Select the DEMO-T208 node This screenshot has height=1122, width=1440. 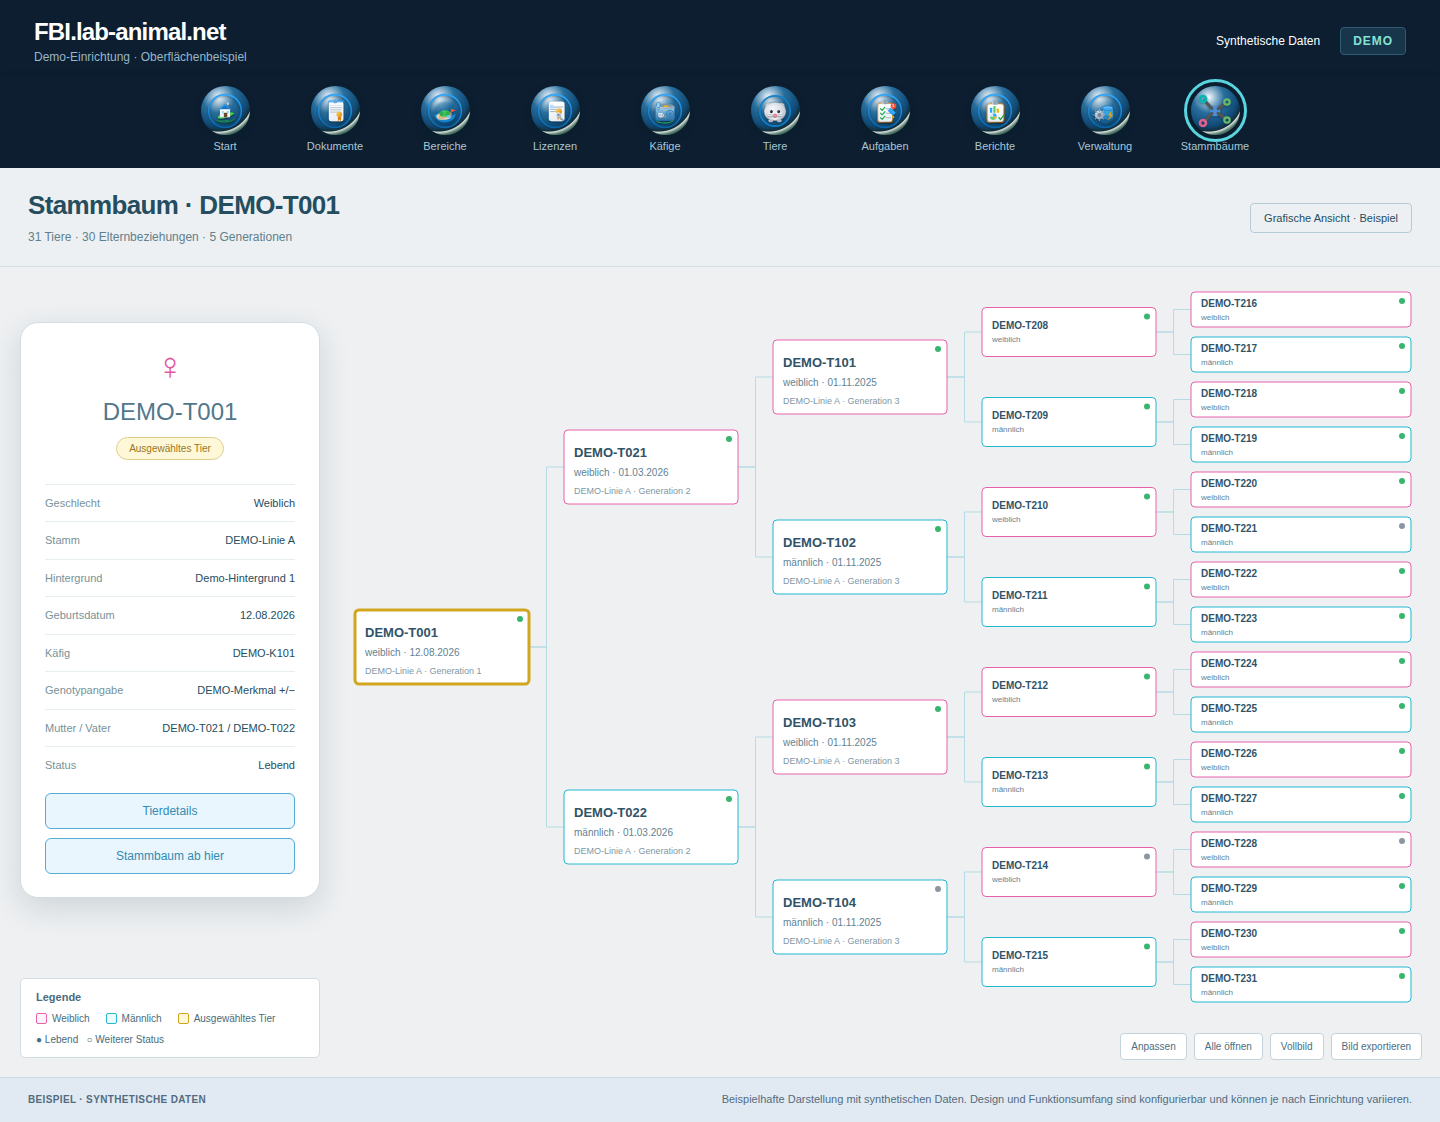[x=1069, y=332]
